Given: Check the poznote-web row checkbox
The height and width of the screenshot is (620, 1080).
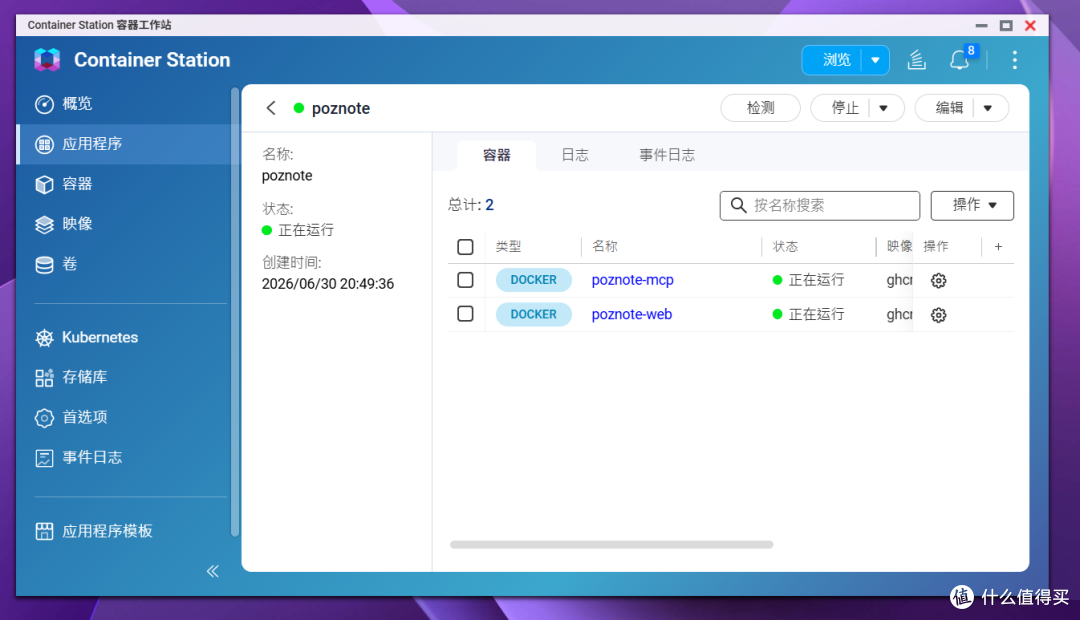Looking at the screenshot, I should [466, 314].
